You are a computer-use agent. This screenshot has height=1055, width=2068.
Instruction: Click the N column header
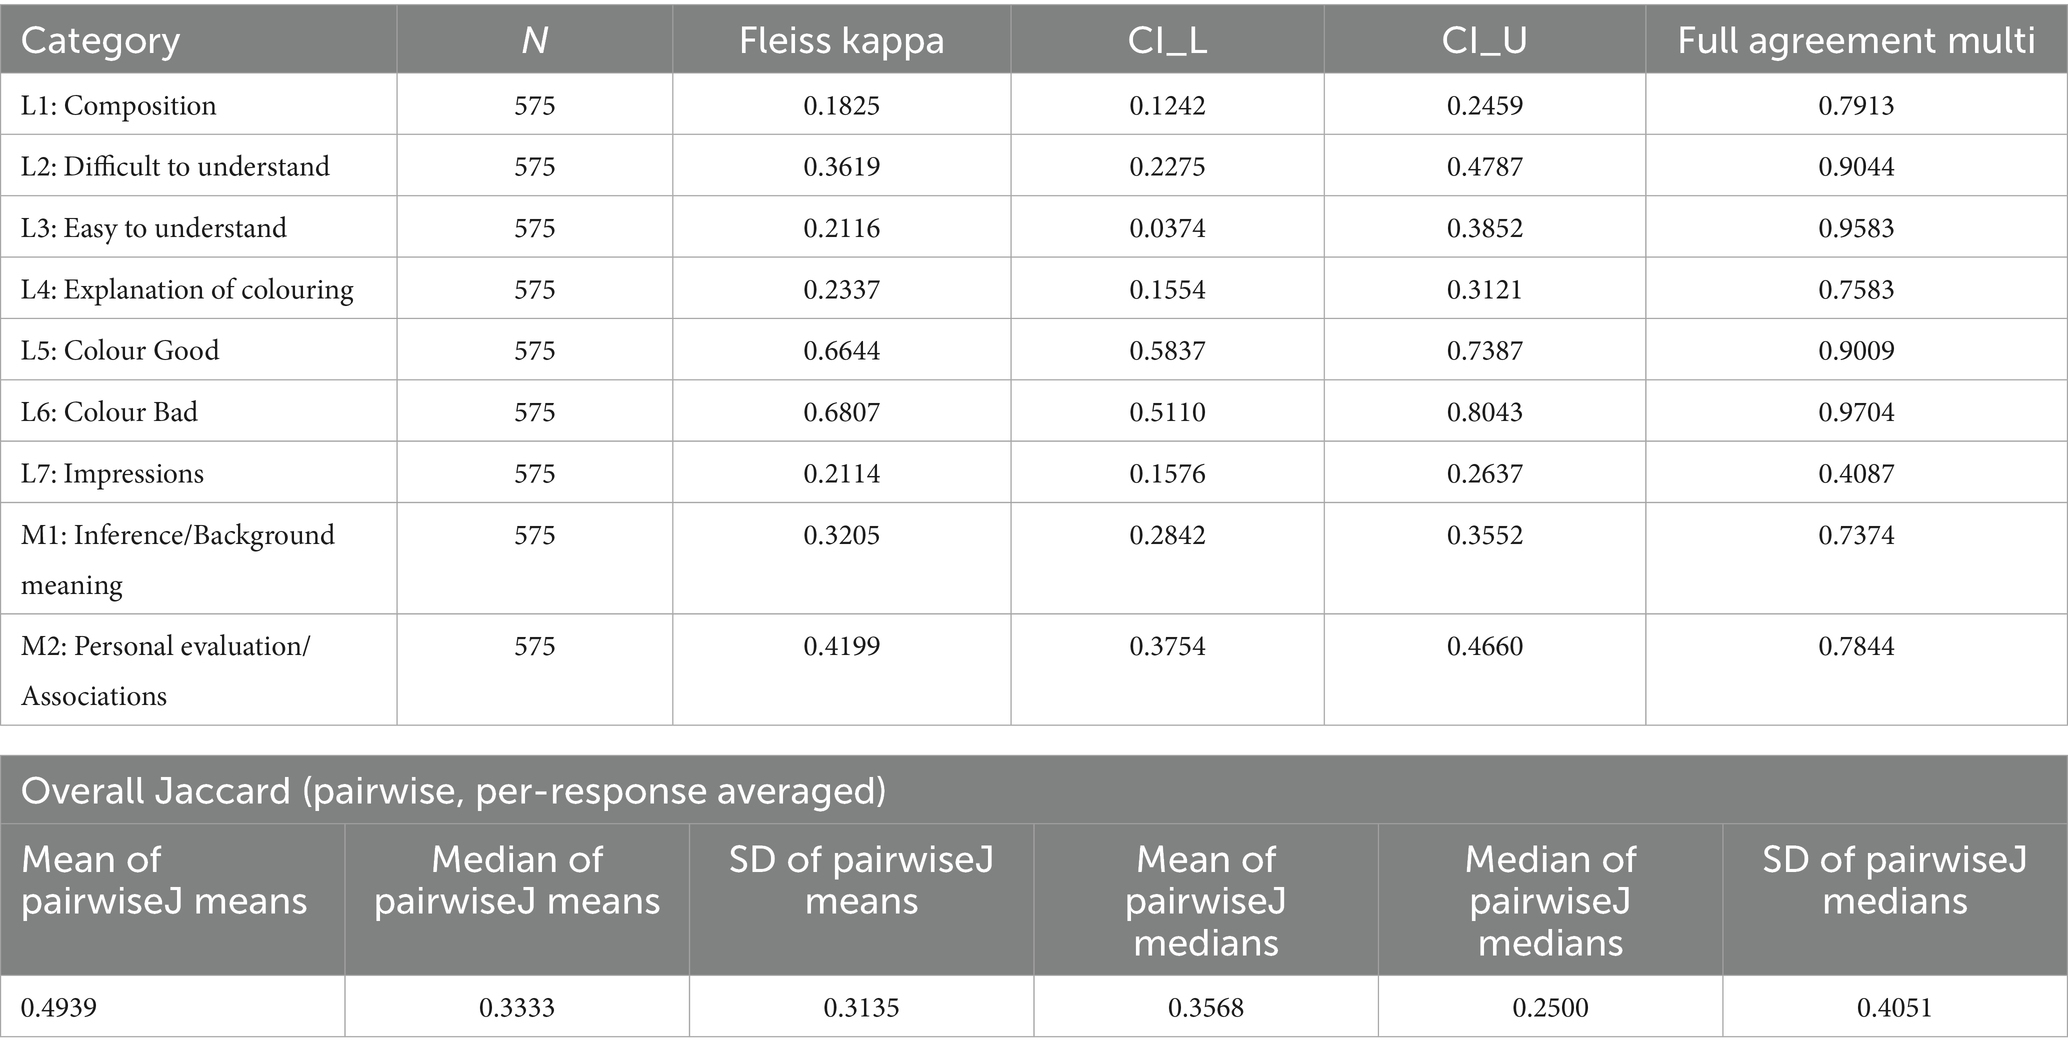click(534, 41)
